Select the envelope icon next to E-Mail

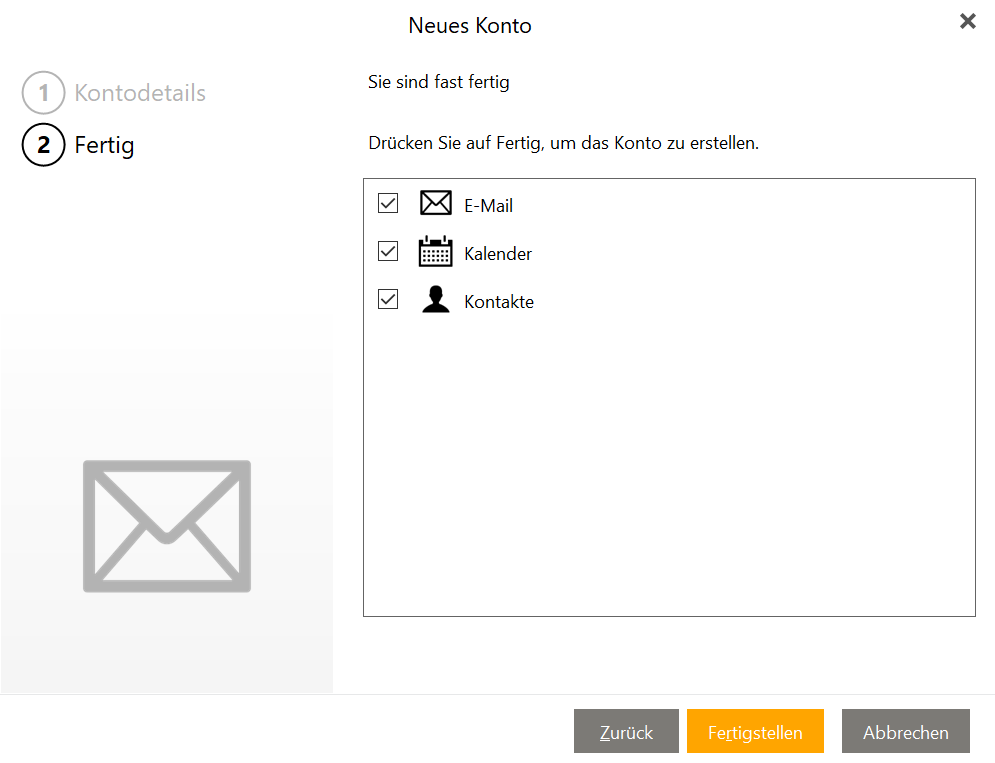[x=435, y=203]
